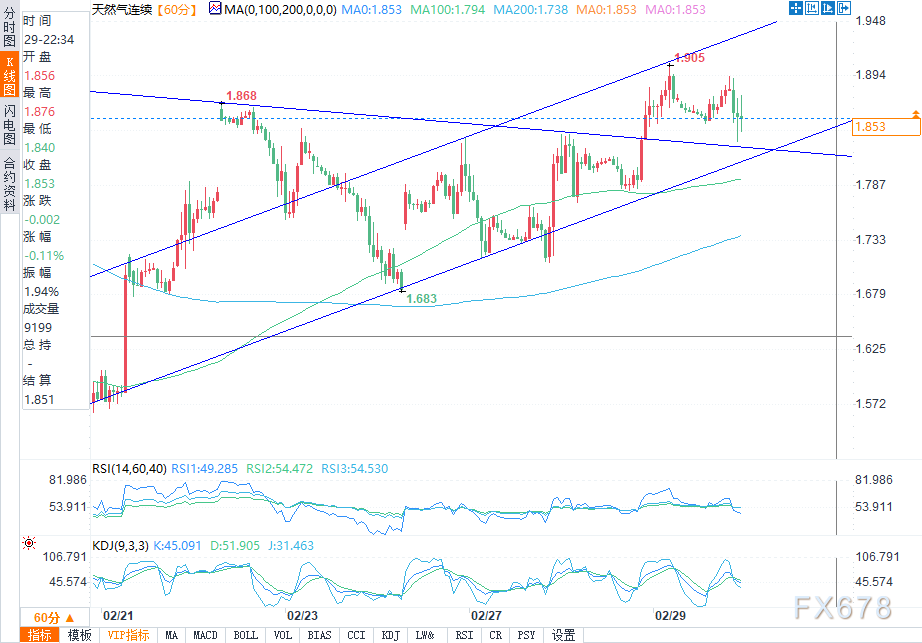This screenshot has width=922, height=643.
Task: Click the J:31.463 value
Action: pyautogui.click(x=291, y=545)
